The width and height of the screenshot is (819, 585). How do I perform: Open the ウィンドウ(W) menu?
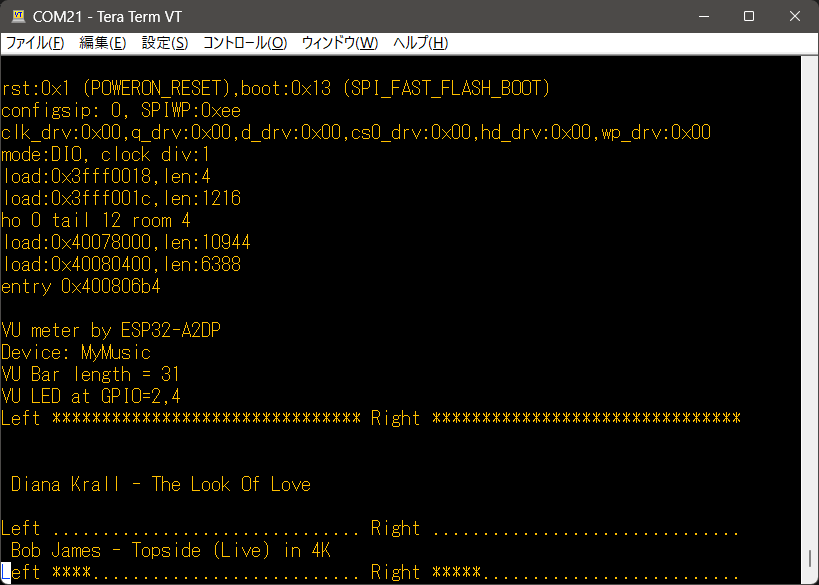(x=340, y=43)
